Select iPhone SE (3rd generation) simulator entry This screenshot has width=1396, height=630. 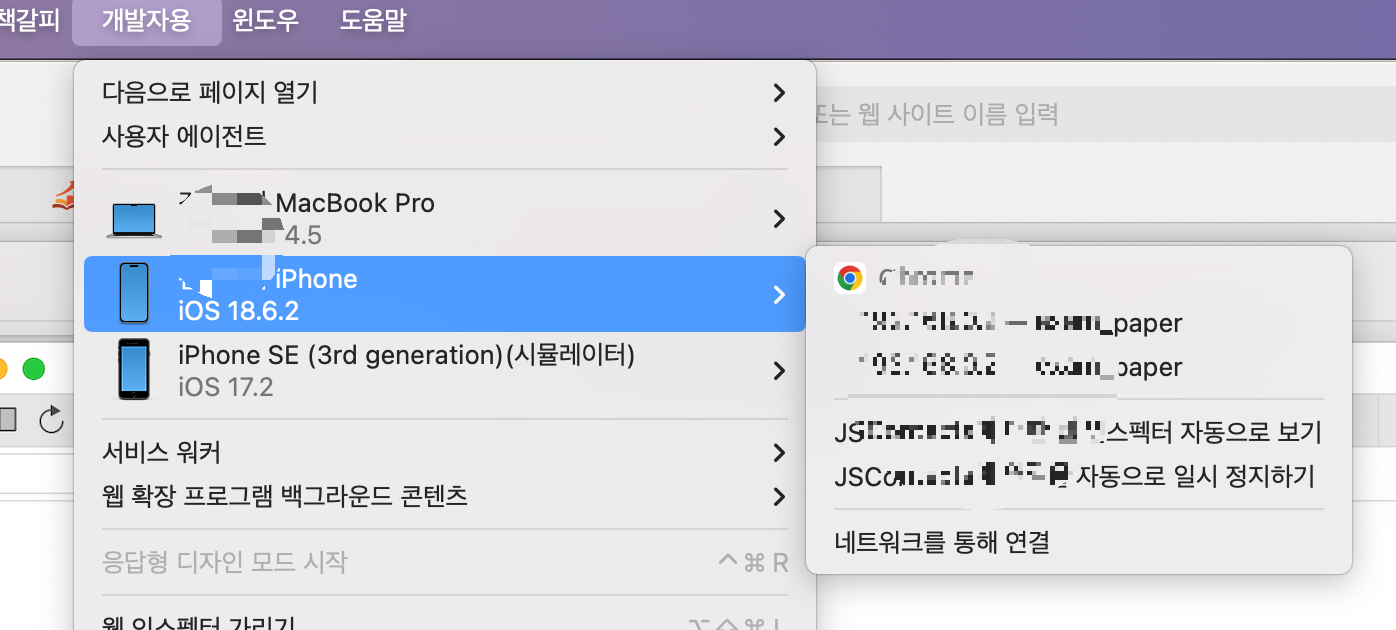coord(445,370)
